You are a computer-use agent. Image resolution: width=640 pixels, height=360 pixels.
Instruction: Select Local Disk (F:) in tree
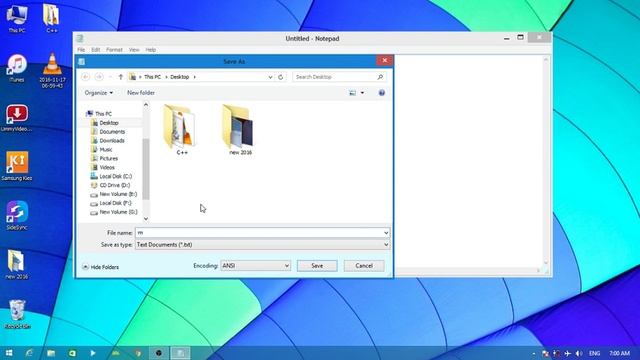[115, 203]
